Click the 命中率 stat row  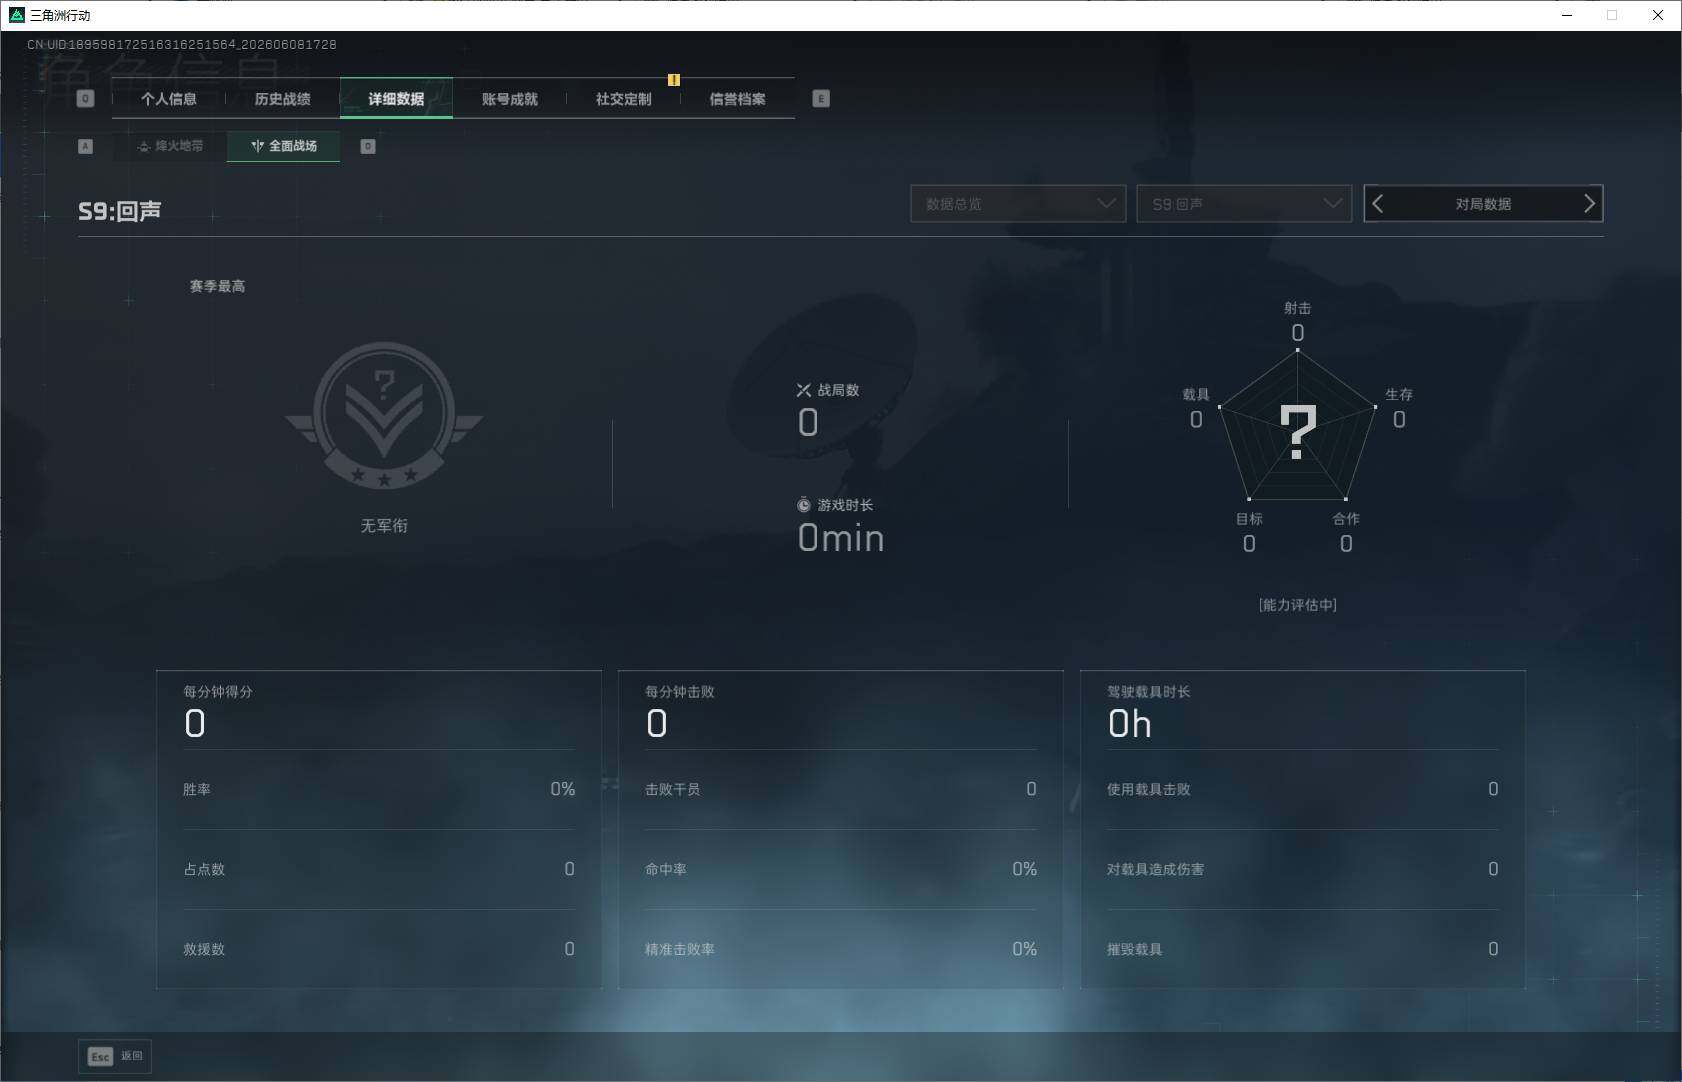[841, 869]
